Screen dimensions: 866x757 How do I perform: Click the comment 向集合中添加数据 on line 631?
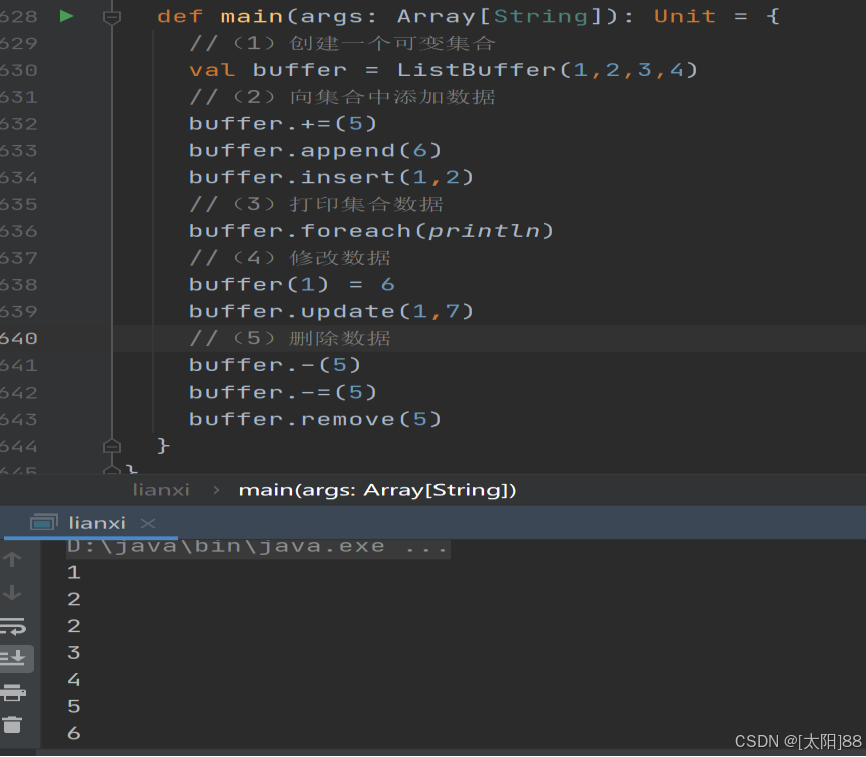click(392, 97)
